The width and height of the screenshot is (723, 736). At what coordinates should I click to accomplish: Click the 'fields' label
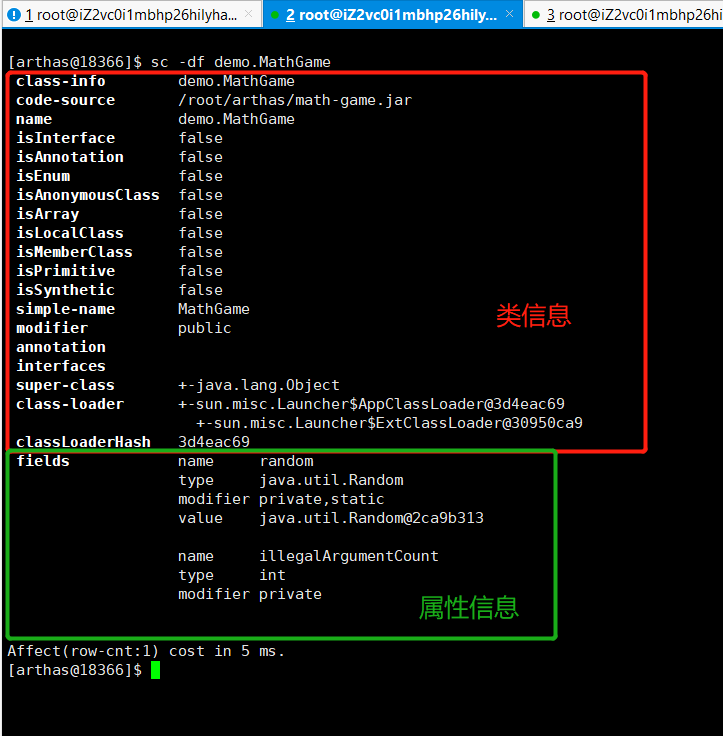43,461
